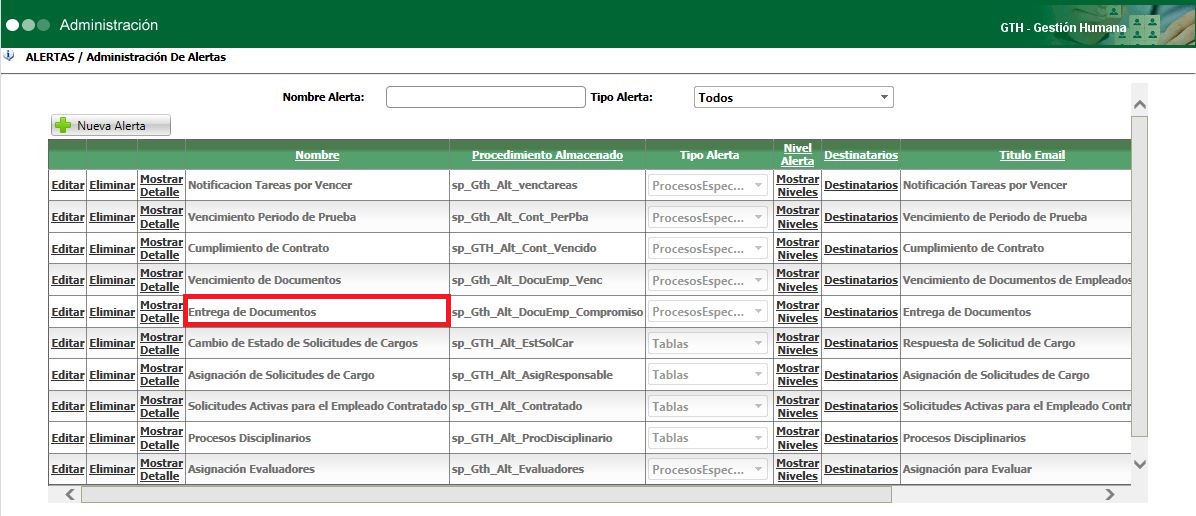The image size is (1196, 516).
Task: Open Destinatarios for Cambio de Estado de Solicitudes
Action: tap(860, 343)
